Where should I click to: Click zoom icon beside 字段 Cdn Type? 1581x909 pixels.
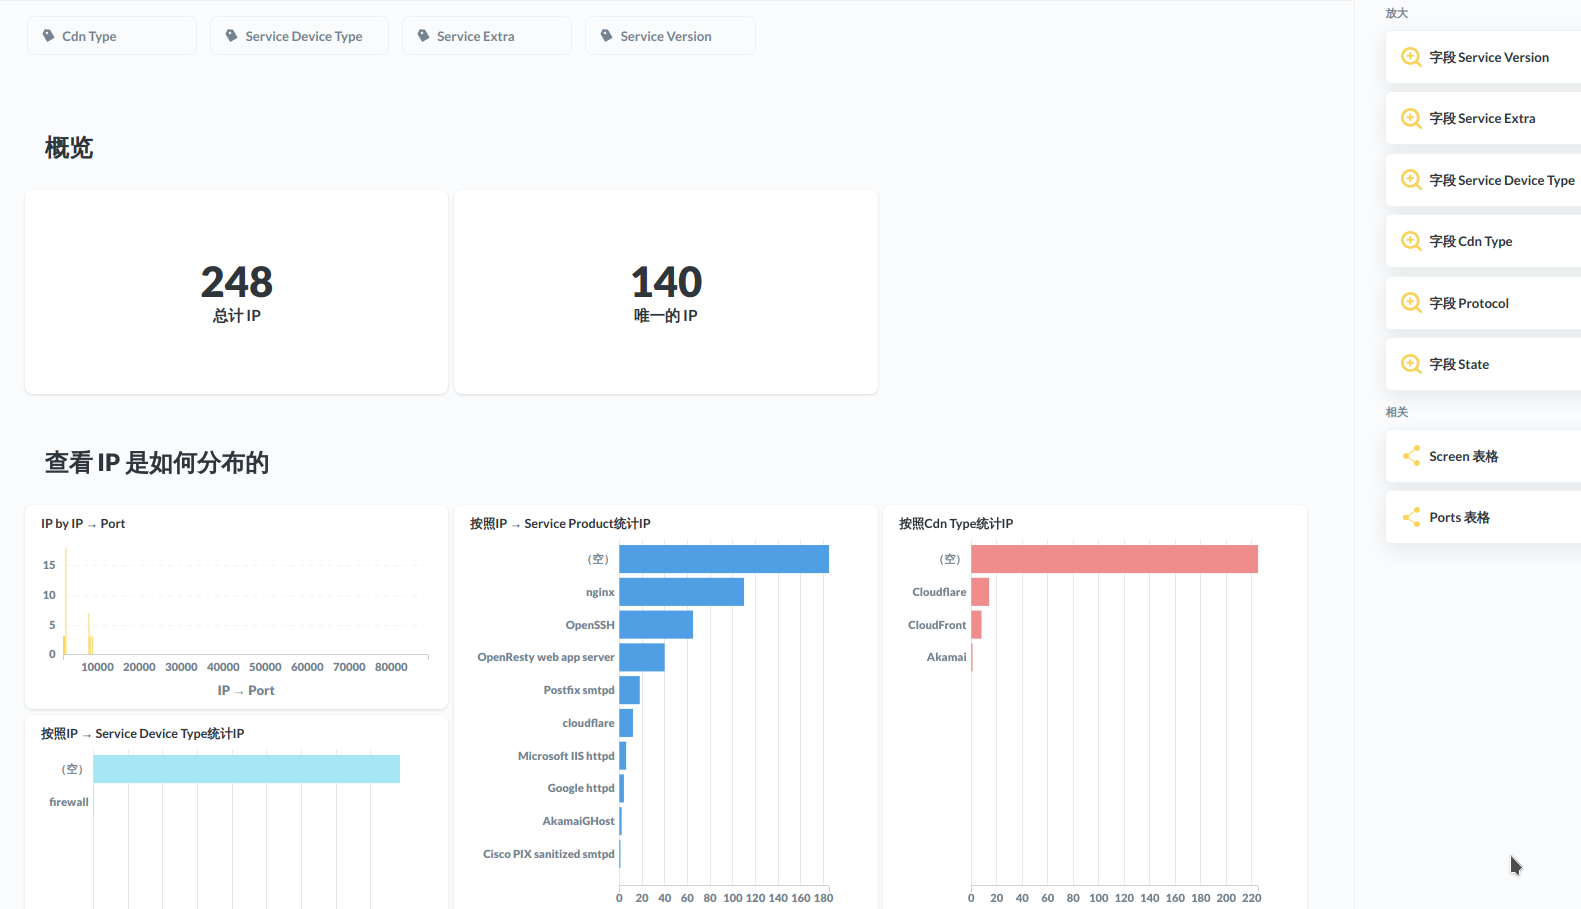[x=1411, y=241]
